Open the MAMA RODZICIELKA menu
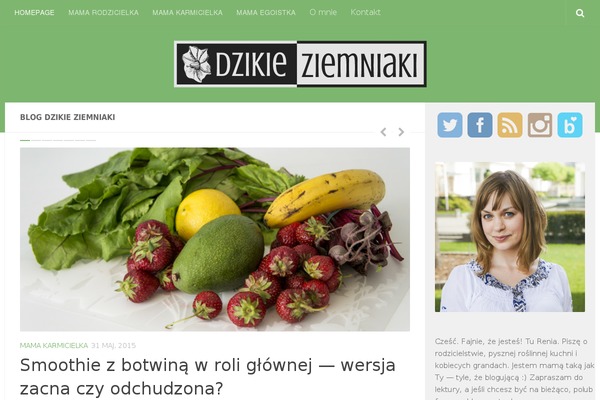This screenshot has width=600, height=400. tap(103, 13)
